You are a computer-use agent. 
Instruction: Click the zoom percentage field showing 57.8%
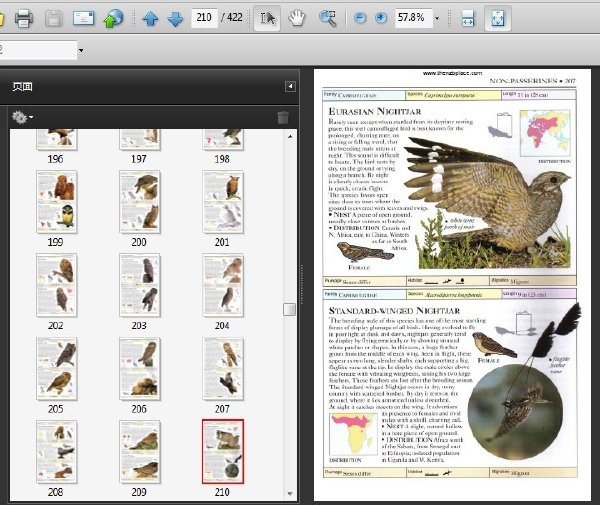413,18
